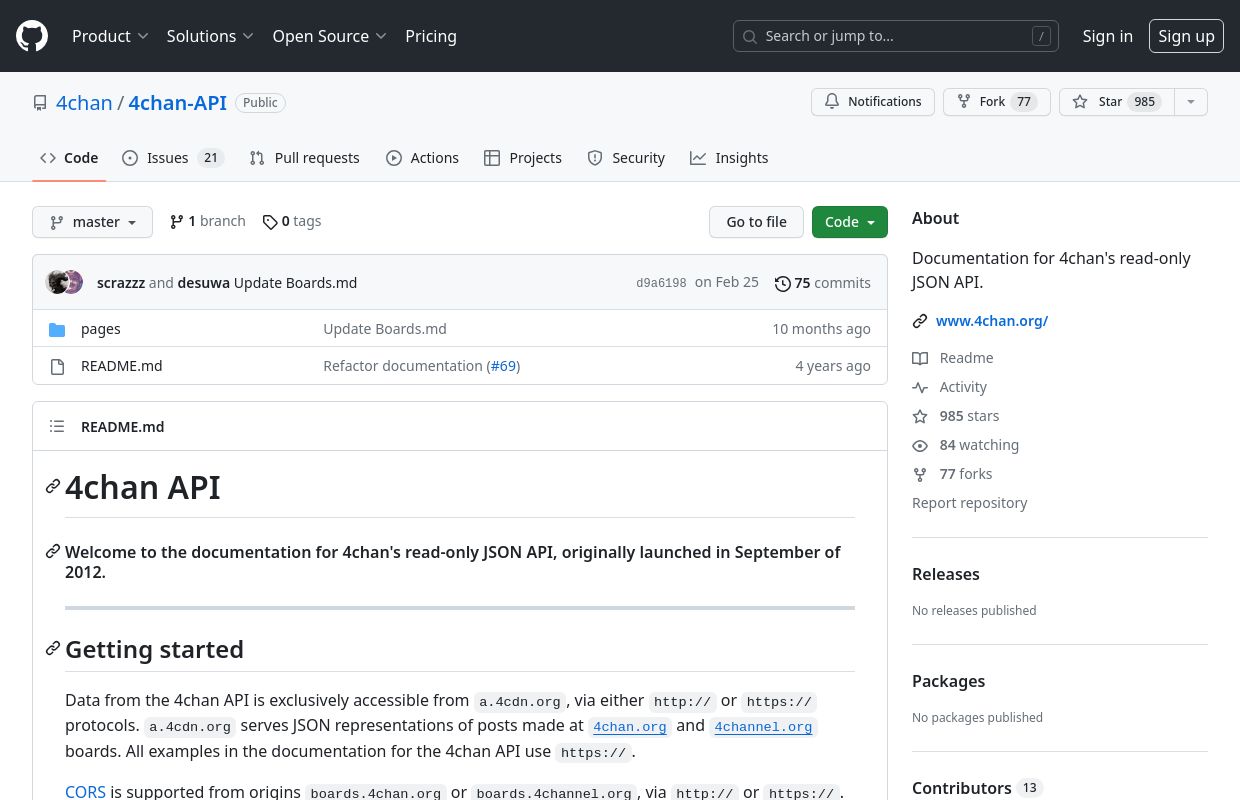This screenshot has width=1240, height=800.
Task: Switch to the Insights tab
Action: click(729, 158)
